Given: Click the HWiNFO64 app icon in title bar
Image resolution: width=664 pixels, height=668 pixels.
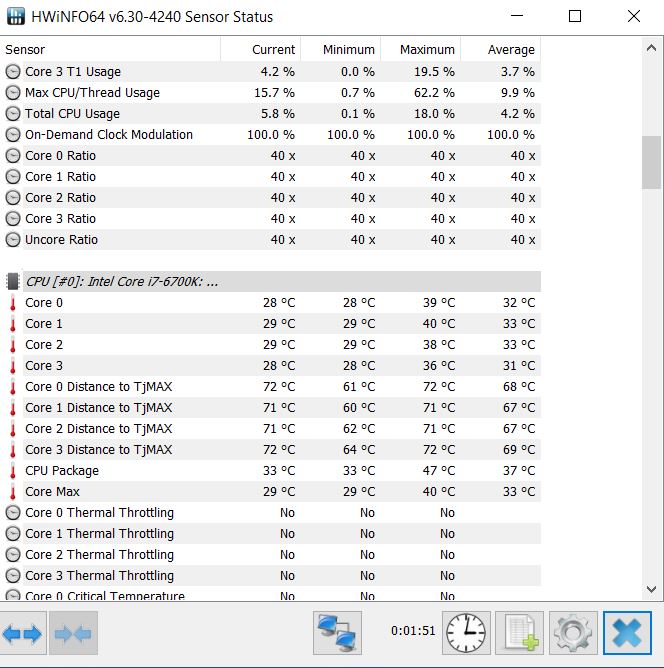Looking at the screenshot, I should pos(15,16).
